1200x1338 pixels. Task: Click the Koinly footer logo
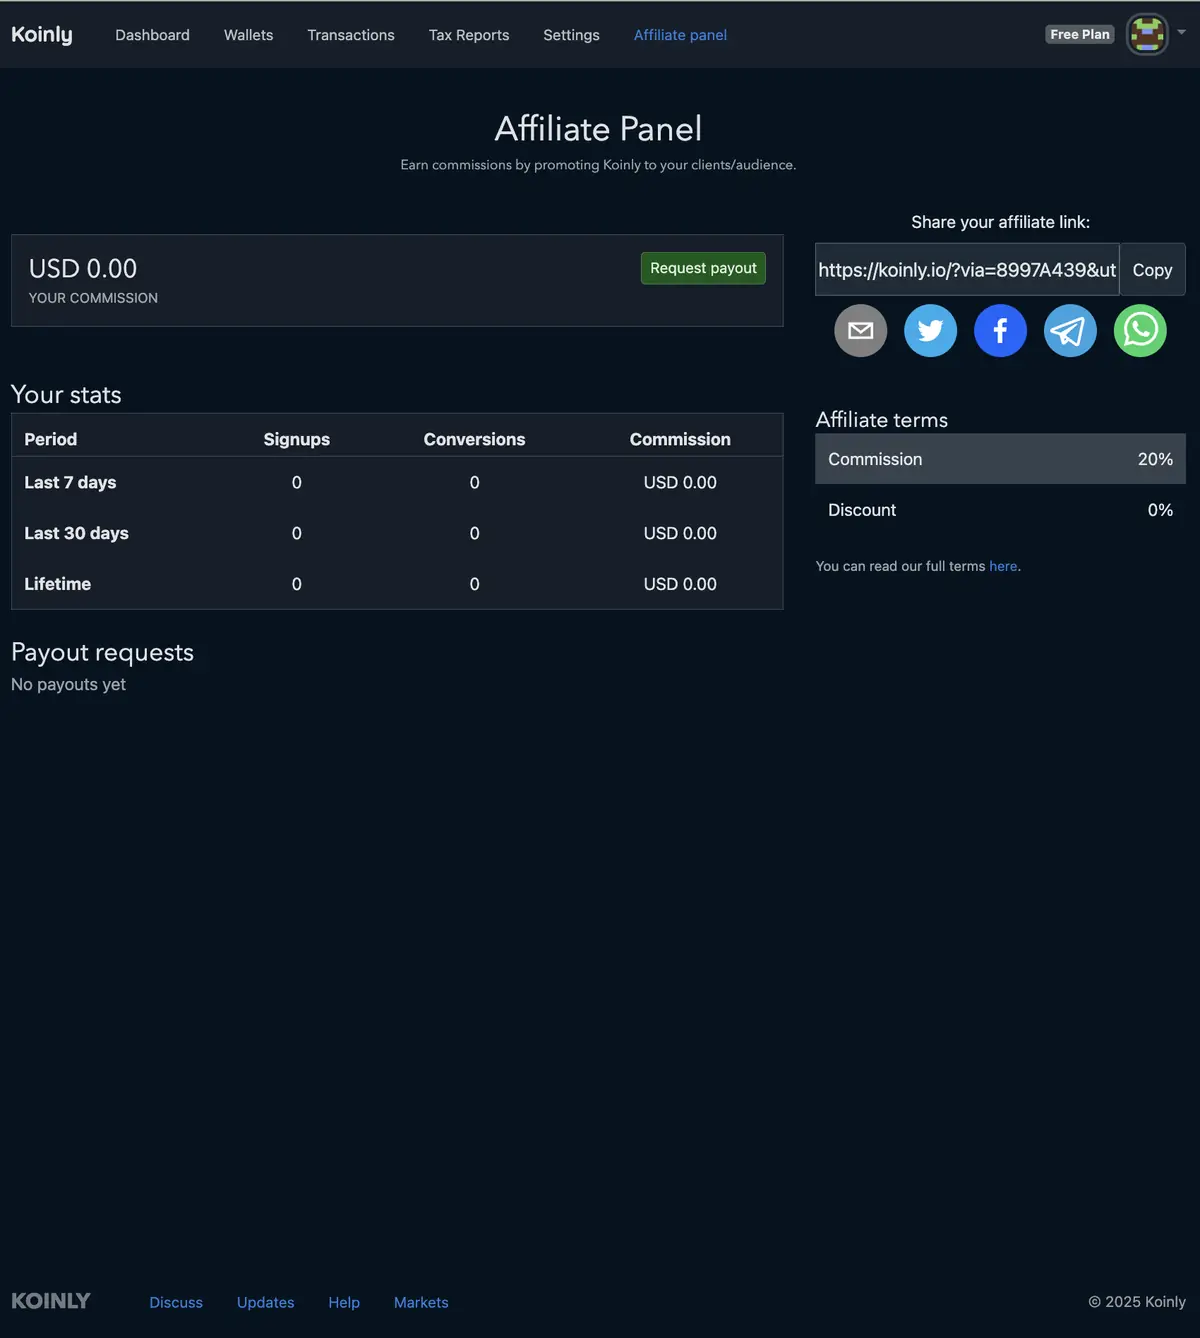51,1301
